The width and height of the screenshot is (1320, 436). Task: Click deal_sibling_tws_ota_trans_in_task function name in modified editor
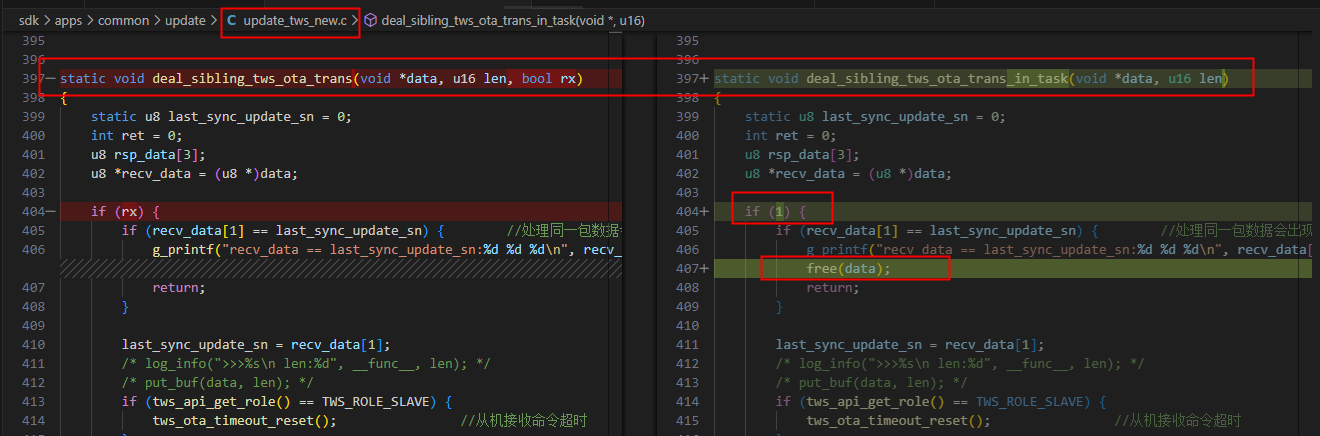point(936,78)
